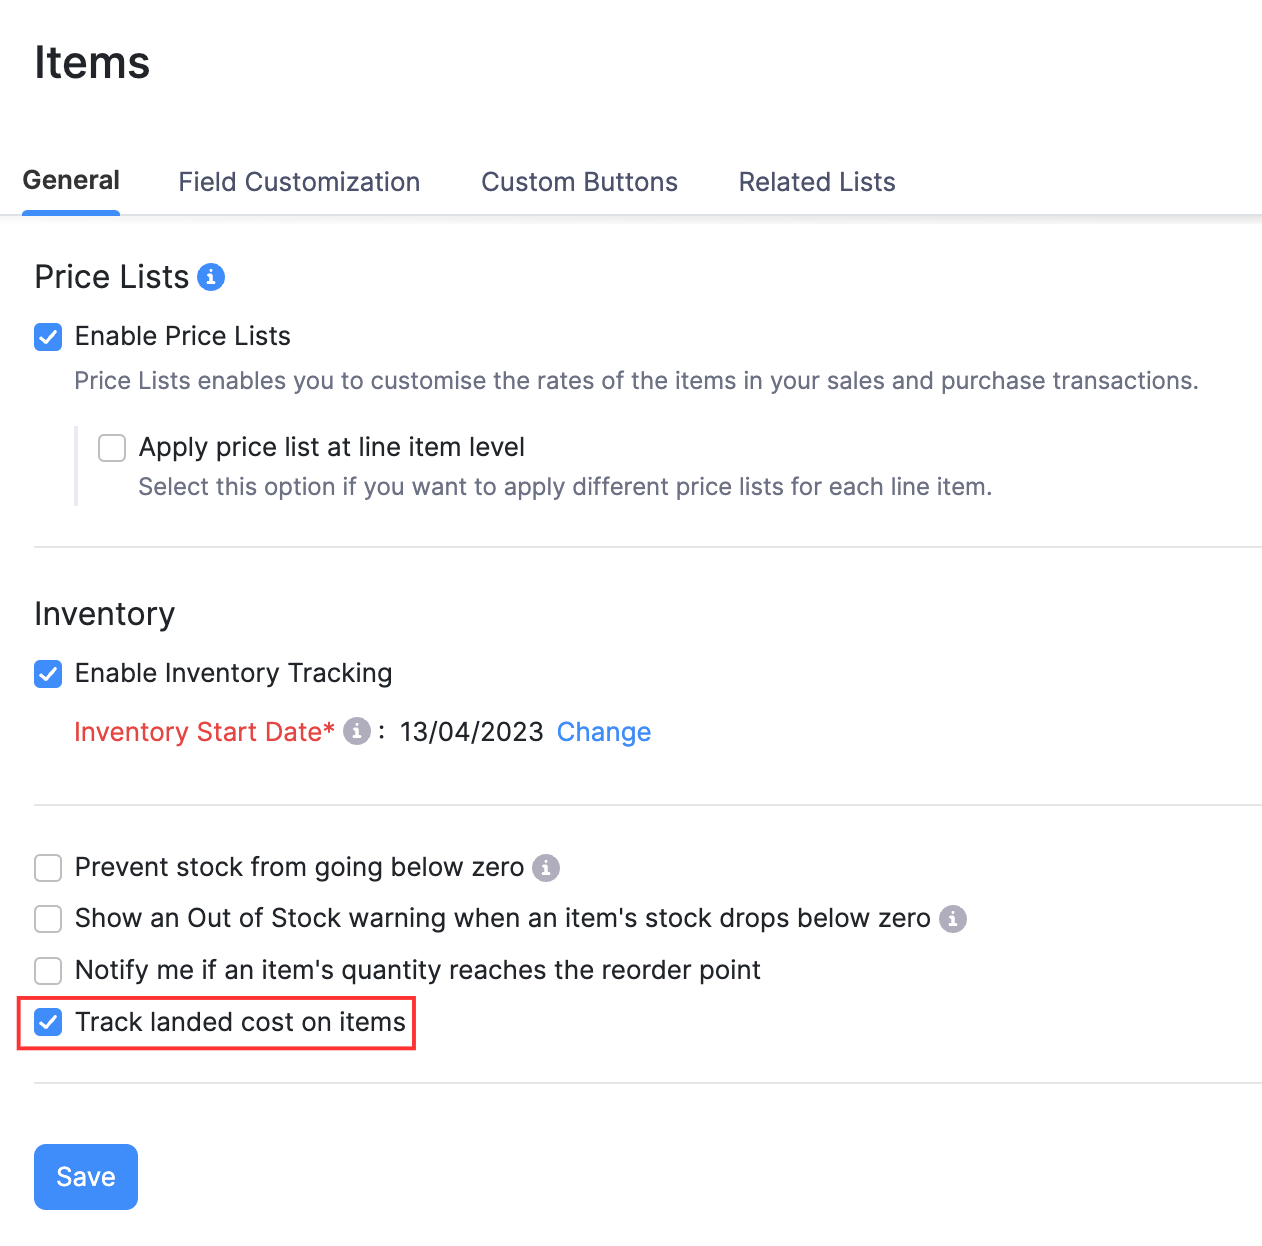
Task: Click info icon next to Out of Stock warning
Action: (953, 918)
